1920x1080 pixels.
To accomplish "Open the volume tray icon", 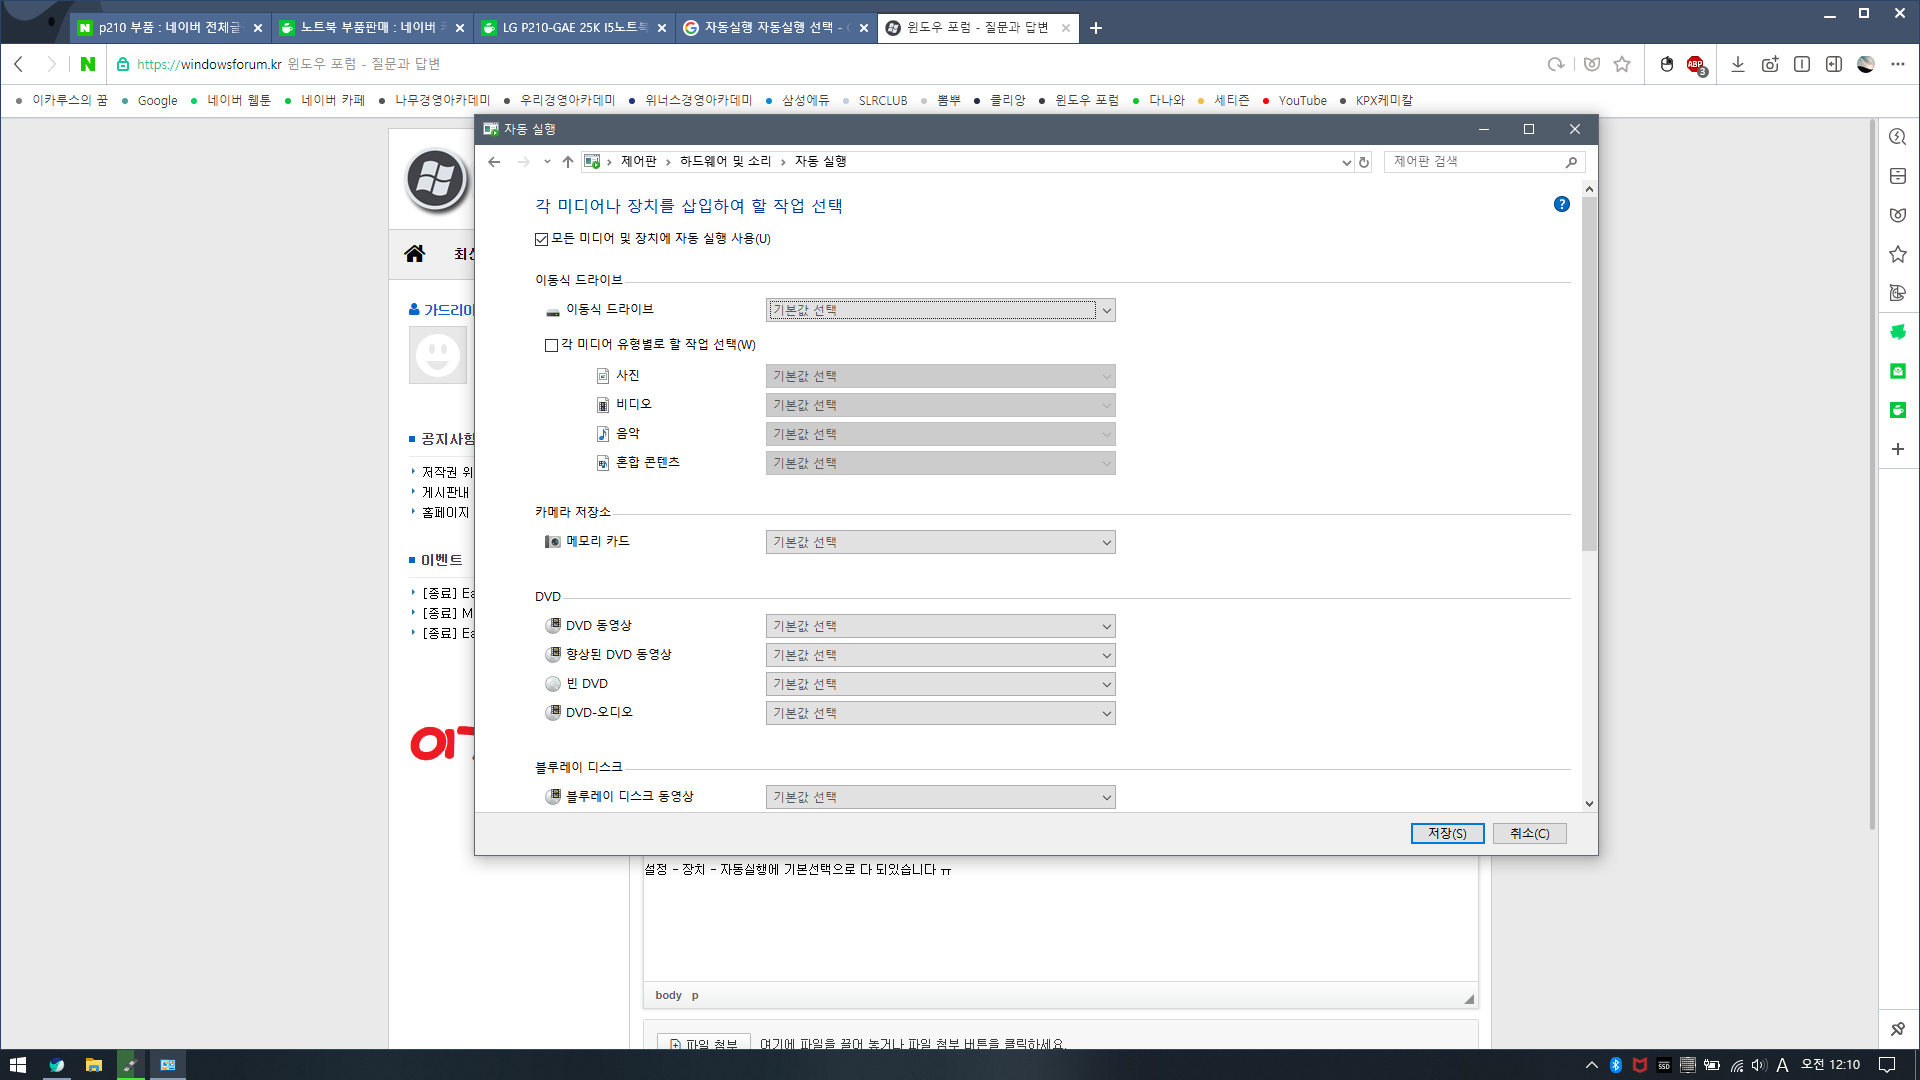I will [1759, 1065].
